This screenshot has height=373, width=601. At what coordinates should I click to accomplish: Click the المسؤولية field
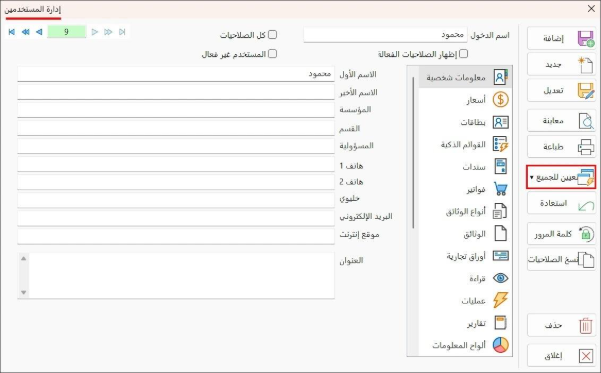tap(176, 146)
